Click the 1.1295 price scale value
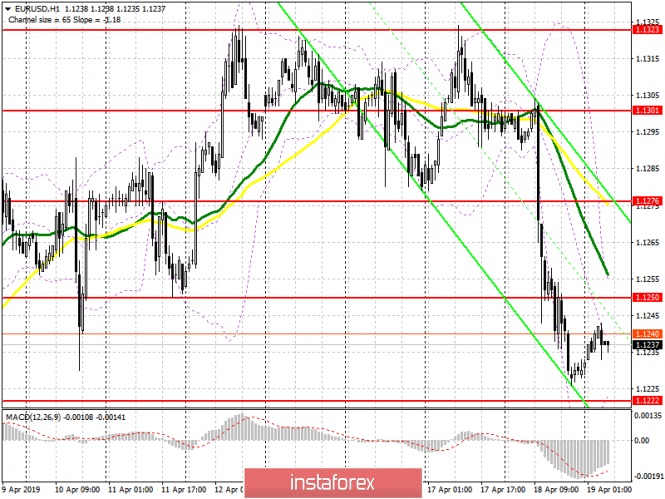This screenshot has width=665, height=499. pyautogui.click(x=648, y=132)
